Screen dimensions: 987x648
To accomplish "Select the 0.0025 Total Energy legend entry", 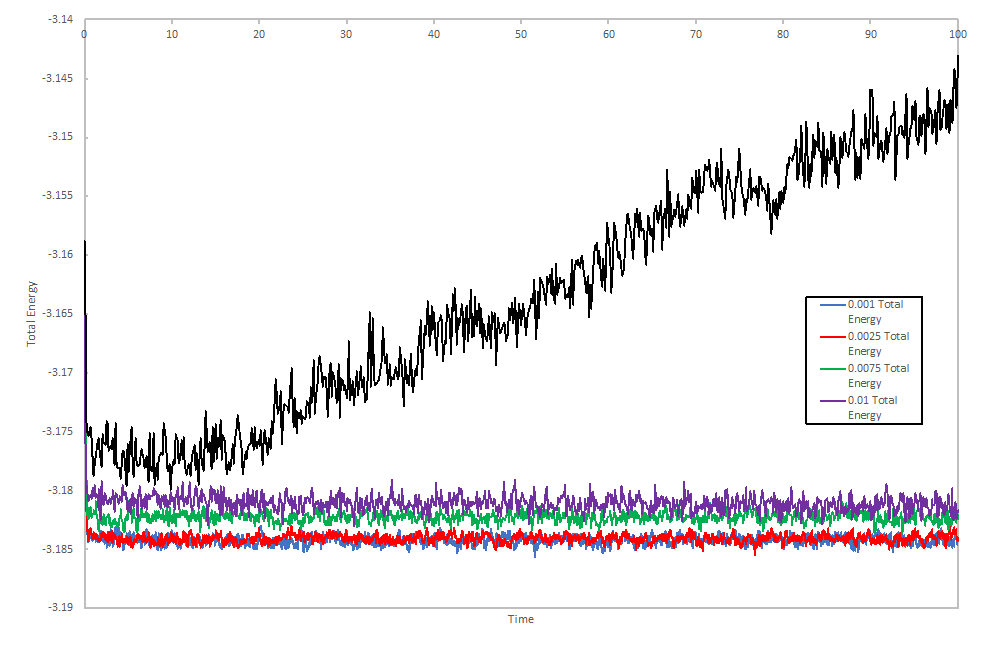I will [x=865, y=344].
